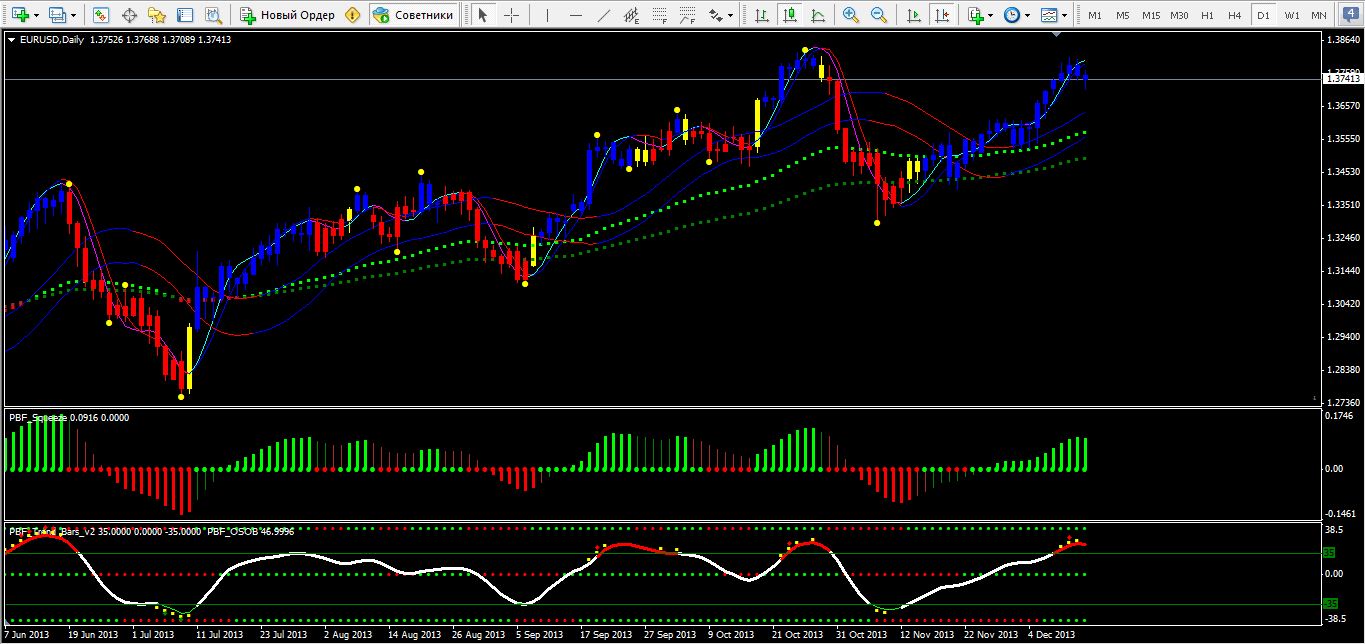Switch to M1 timeframe

coord(1095,15)
